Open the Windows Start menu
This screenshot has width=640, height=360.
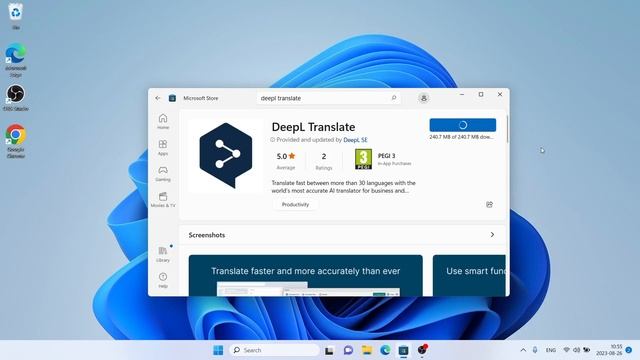tap(218, 350)
